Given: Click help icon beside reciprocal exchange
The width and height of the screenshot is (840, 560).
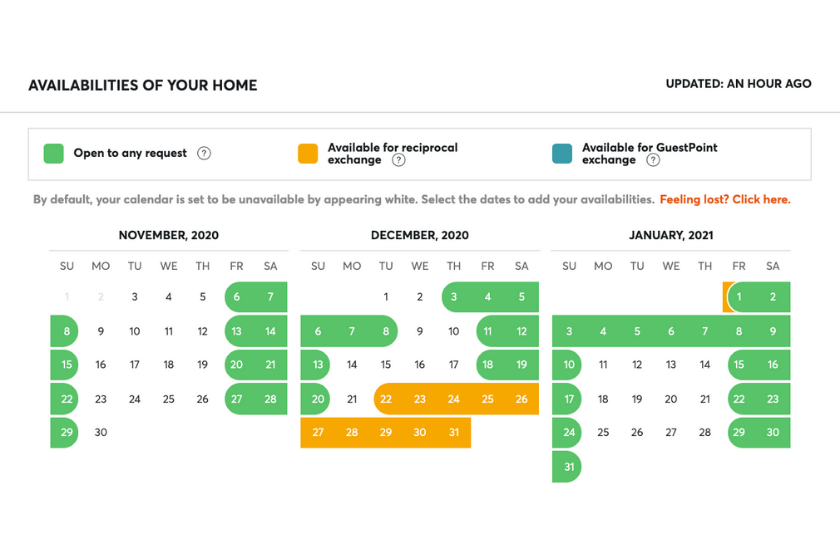Looking at the screenshot, I should point(398,160).
